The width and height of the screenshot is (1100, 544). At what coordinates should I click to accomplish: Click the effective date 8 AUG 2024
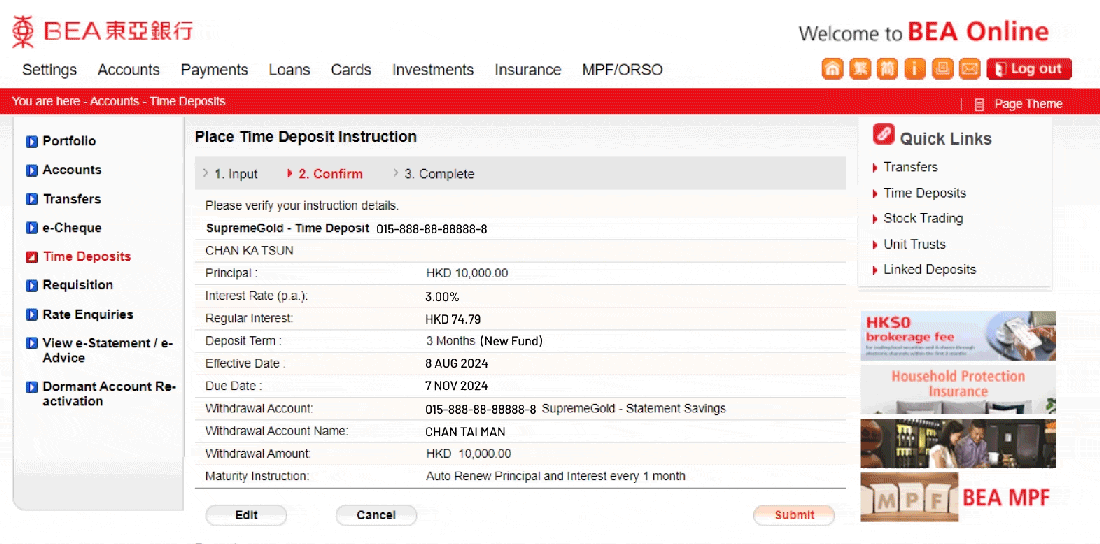457,364
